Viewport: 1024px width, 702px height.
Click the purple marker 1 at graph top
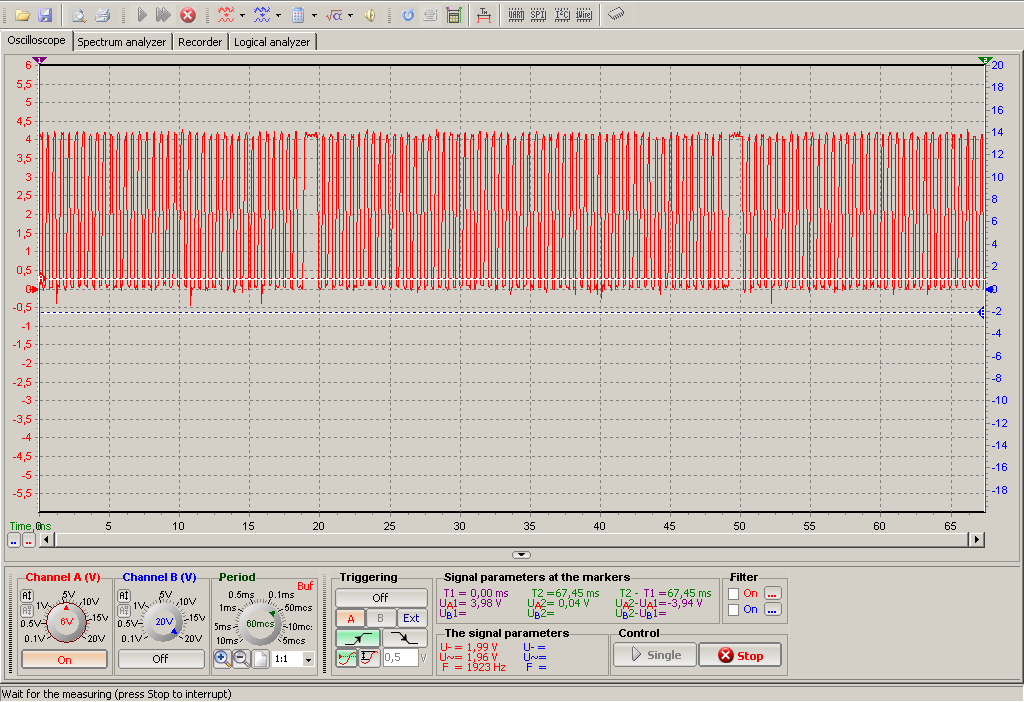coord(40,60)
